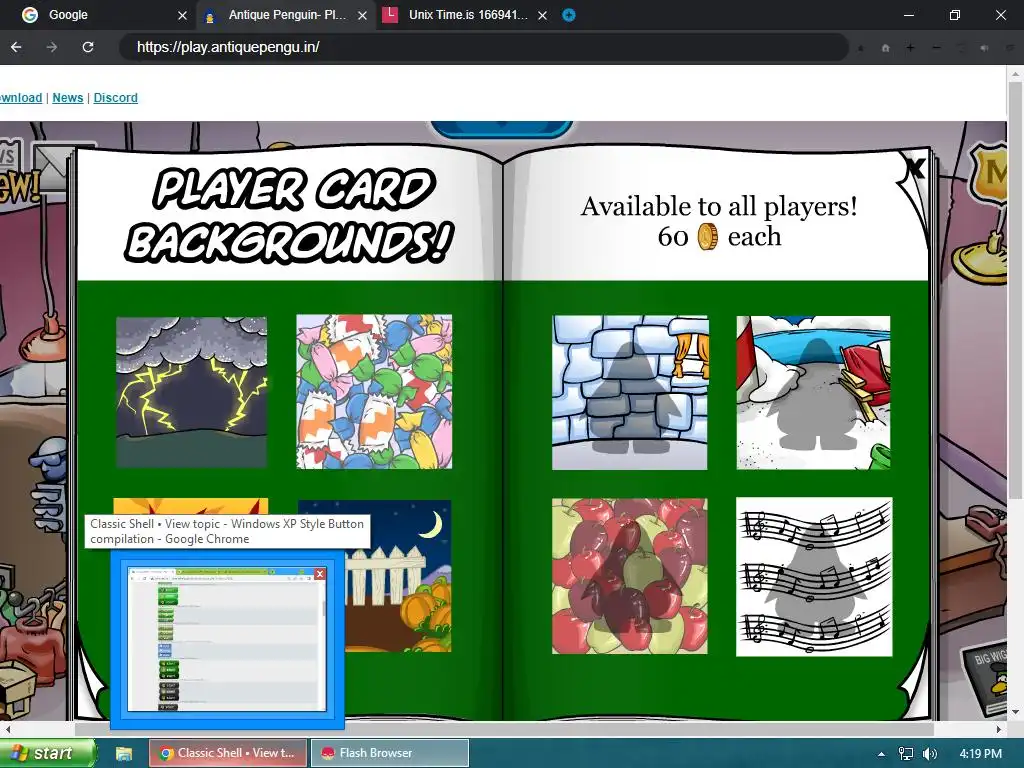Viewport: 1024px width, 768px height.
Task: Click the home icon in browser toolbar
Action: [x=886, y=48]
